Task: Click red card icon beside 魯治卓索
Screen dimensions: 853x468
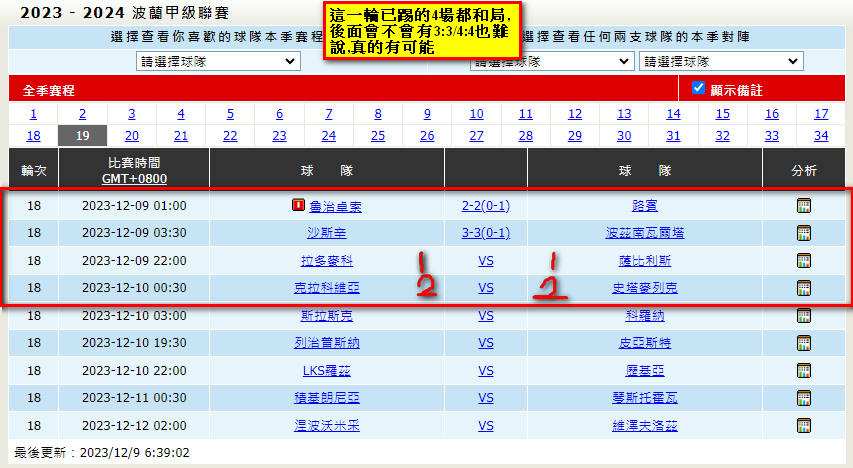Action: 297,206
